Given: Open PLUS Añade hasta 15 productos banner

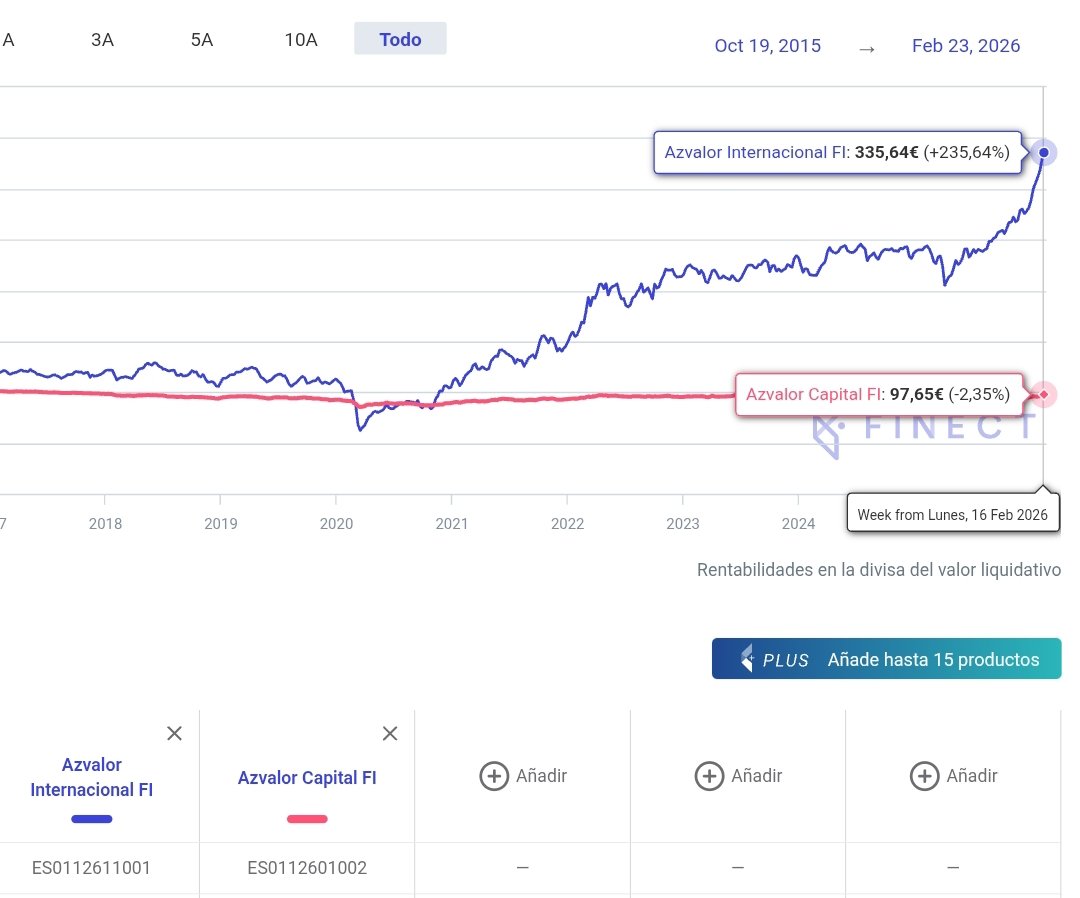Looking at the screenshot, I should pyautogui.click(x=886, y=659).
